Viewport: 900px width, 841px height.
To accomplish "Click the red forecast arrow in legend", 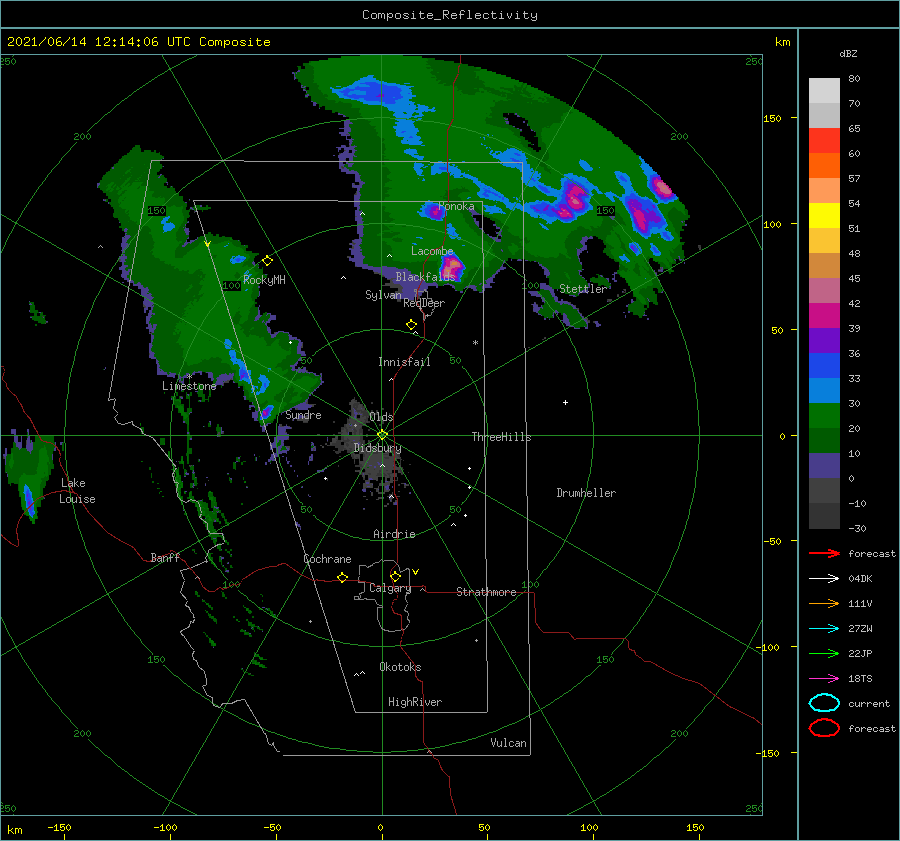I will pyautogui.click(x=824, y=553).
